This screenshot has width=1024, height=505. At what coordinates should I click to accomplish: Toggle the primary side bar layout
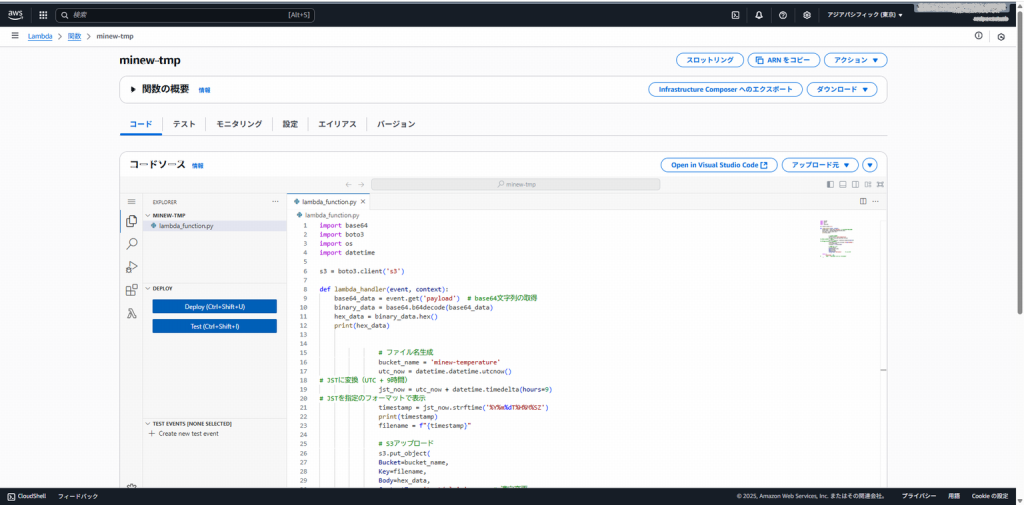(x=830, y=184)
